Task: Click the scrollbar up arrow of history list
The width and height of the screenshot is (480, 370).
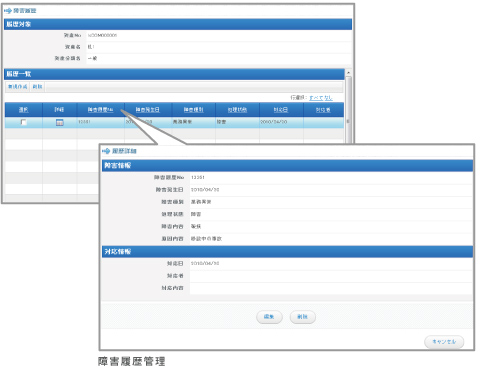Action: pos(348,73)
